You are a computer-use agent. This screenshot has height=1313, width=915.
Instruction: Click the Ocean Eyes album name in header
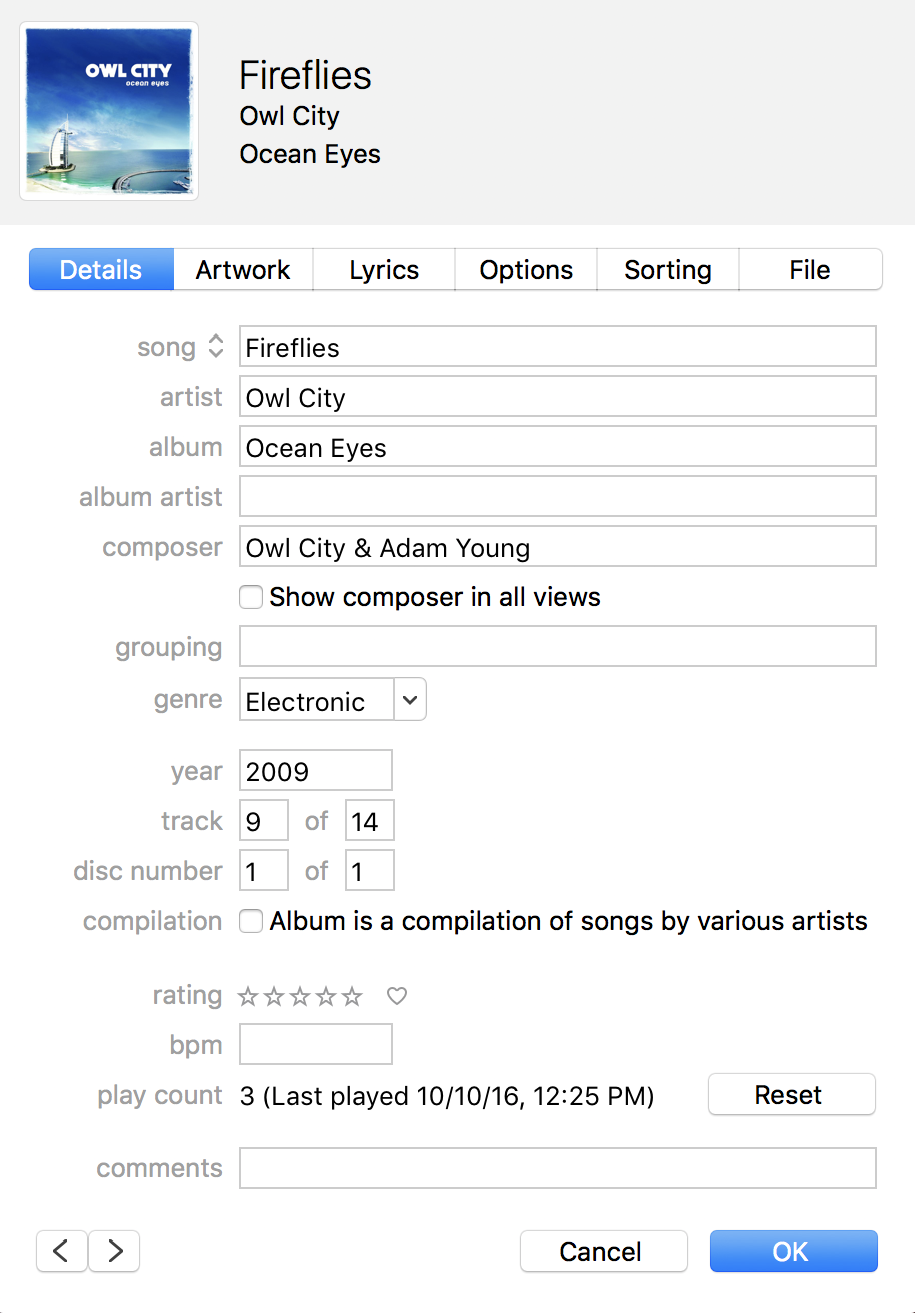pyautogui.click(x=310, y=155)
